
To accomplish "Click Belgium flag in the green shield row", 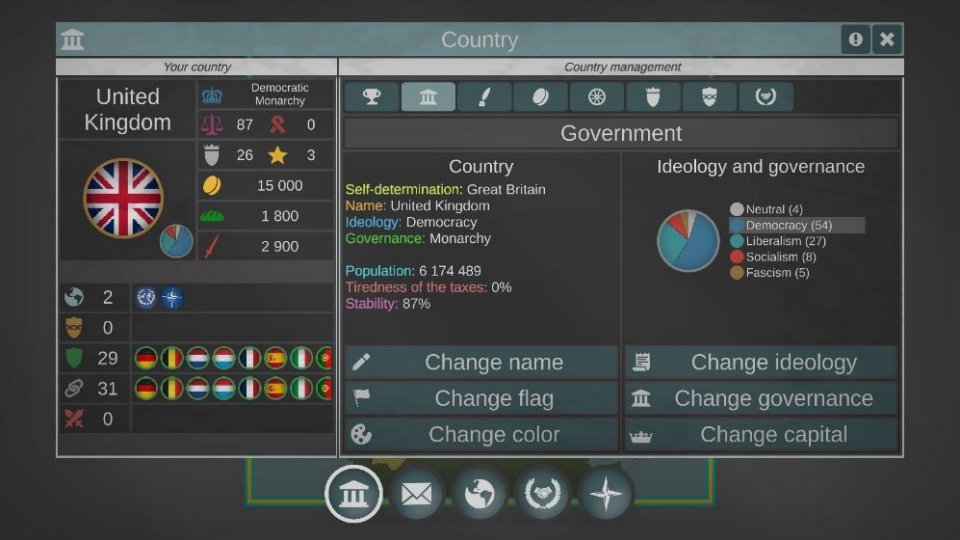I will coord(172,358).
